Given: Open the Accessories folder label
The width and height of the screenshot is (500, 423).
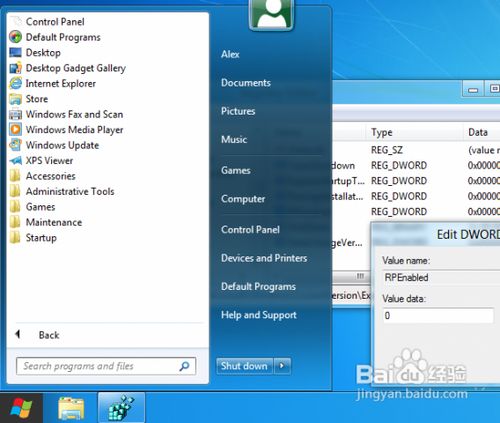Looking at the screenshot, I should [x=51, y=176].
